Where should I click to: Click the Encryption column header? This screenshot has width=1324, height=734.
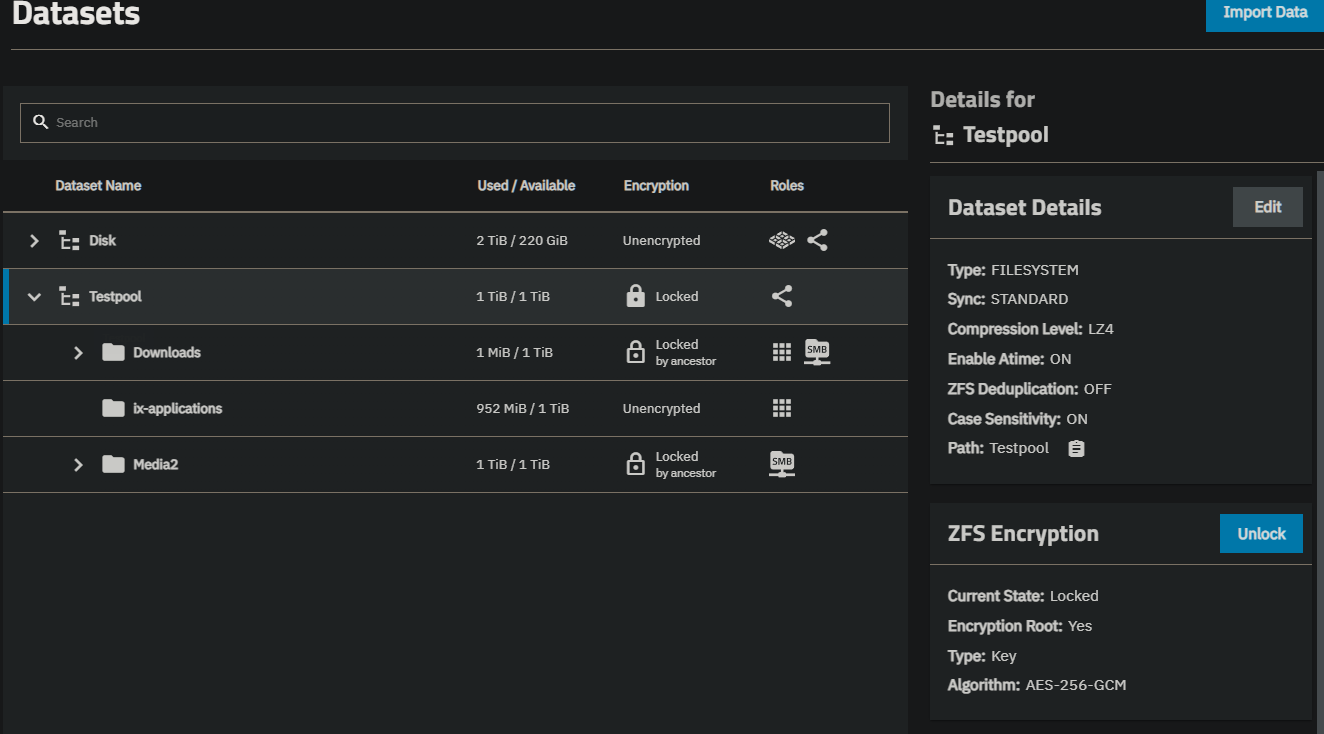click(656, 186)
